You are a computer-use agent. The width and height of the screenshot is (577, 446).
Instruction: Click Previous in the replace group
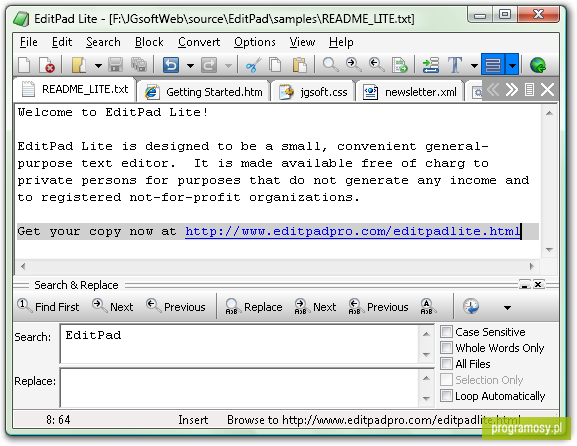[x=379, y=306]
